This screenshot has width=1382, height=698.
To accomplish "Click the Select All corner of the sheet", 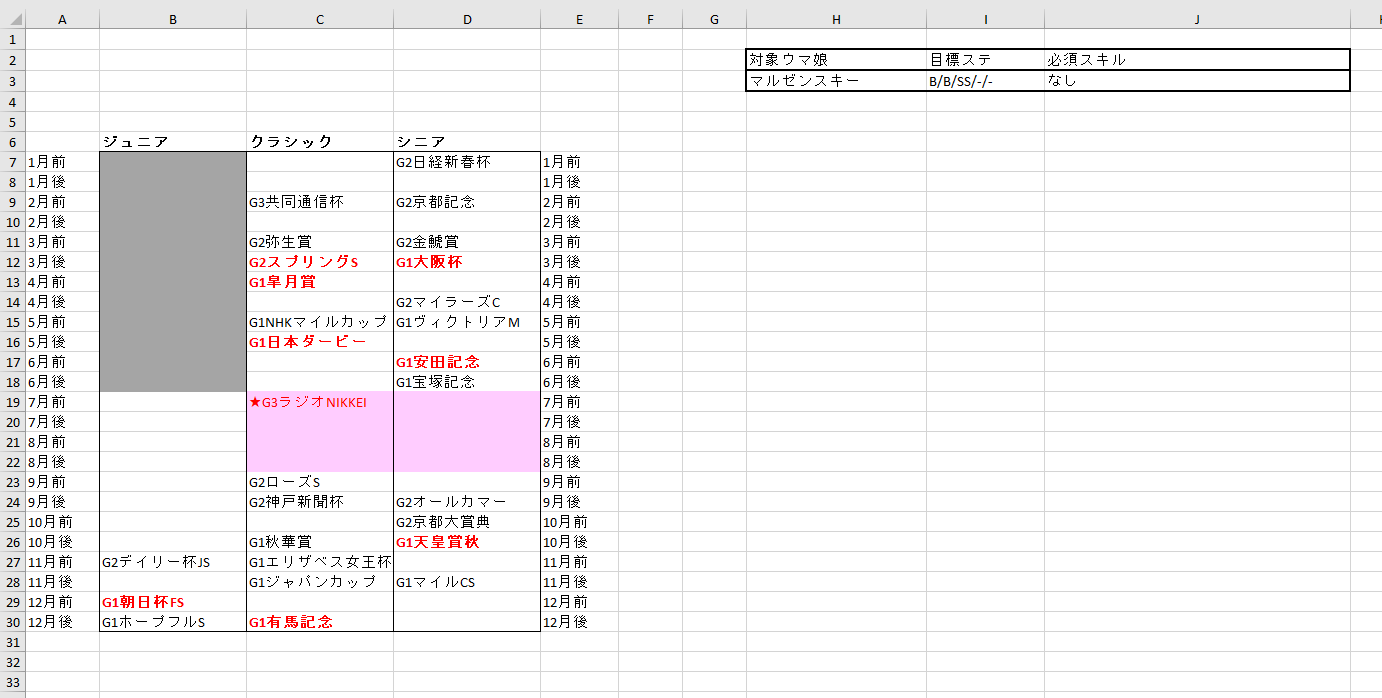I will coord(12,19).
